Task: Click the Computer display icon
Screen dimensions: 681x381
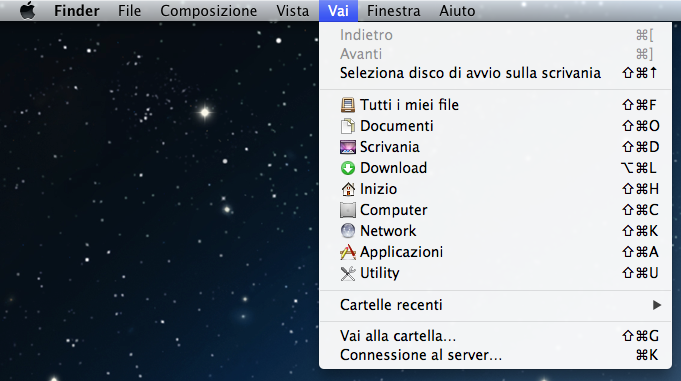Action: 347,210
